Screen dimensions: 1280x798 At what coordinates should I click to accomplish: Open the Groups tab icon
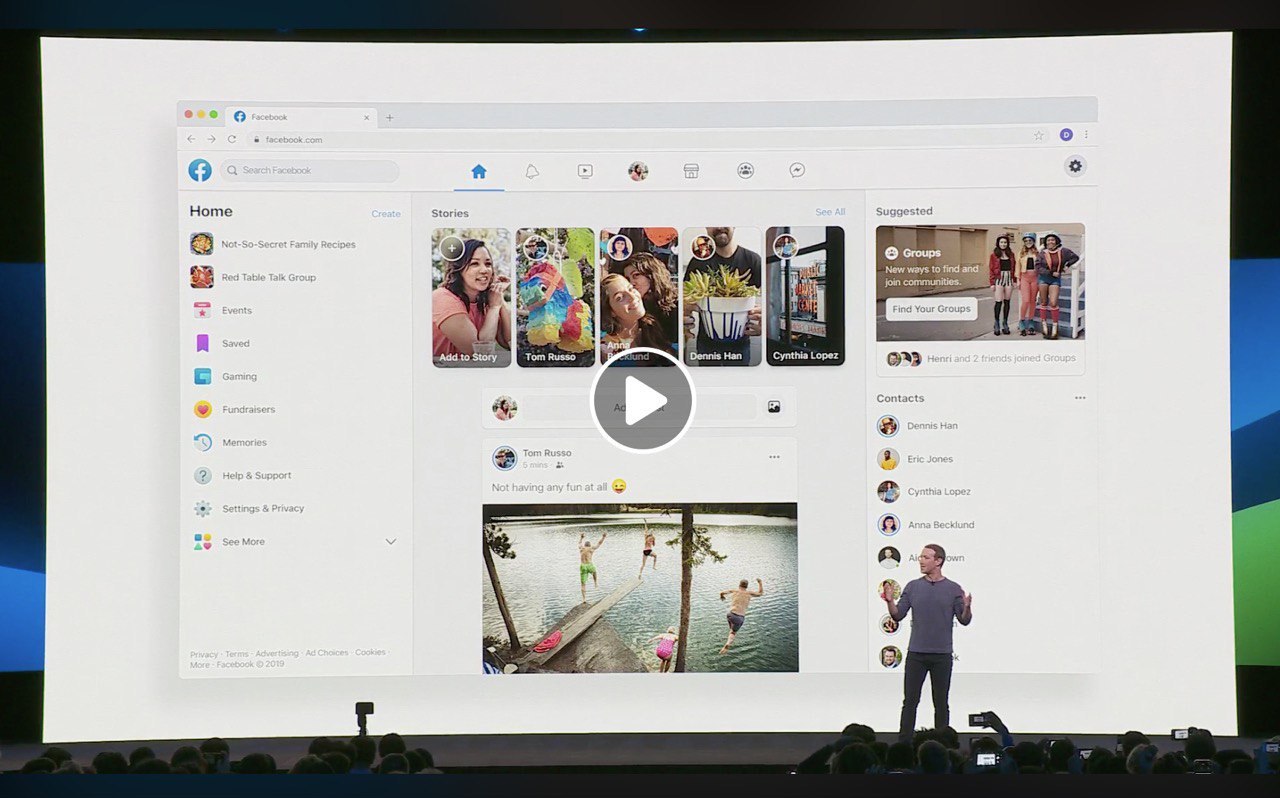click(x=745, y=171)
